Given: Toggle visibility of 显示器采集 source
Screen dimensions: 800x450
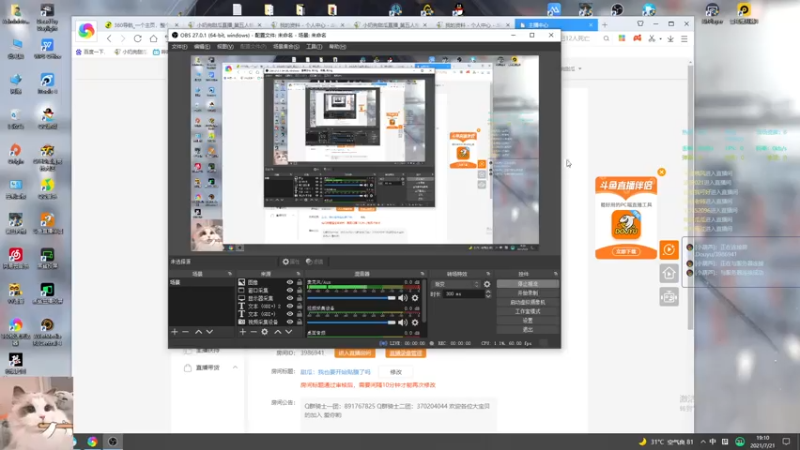Looking at the screenshot, I should pyautogui.click(x=290, y=298).
